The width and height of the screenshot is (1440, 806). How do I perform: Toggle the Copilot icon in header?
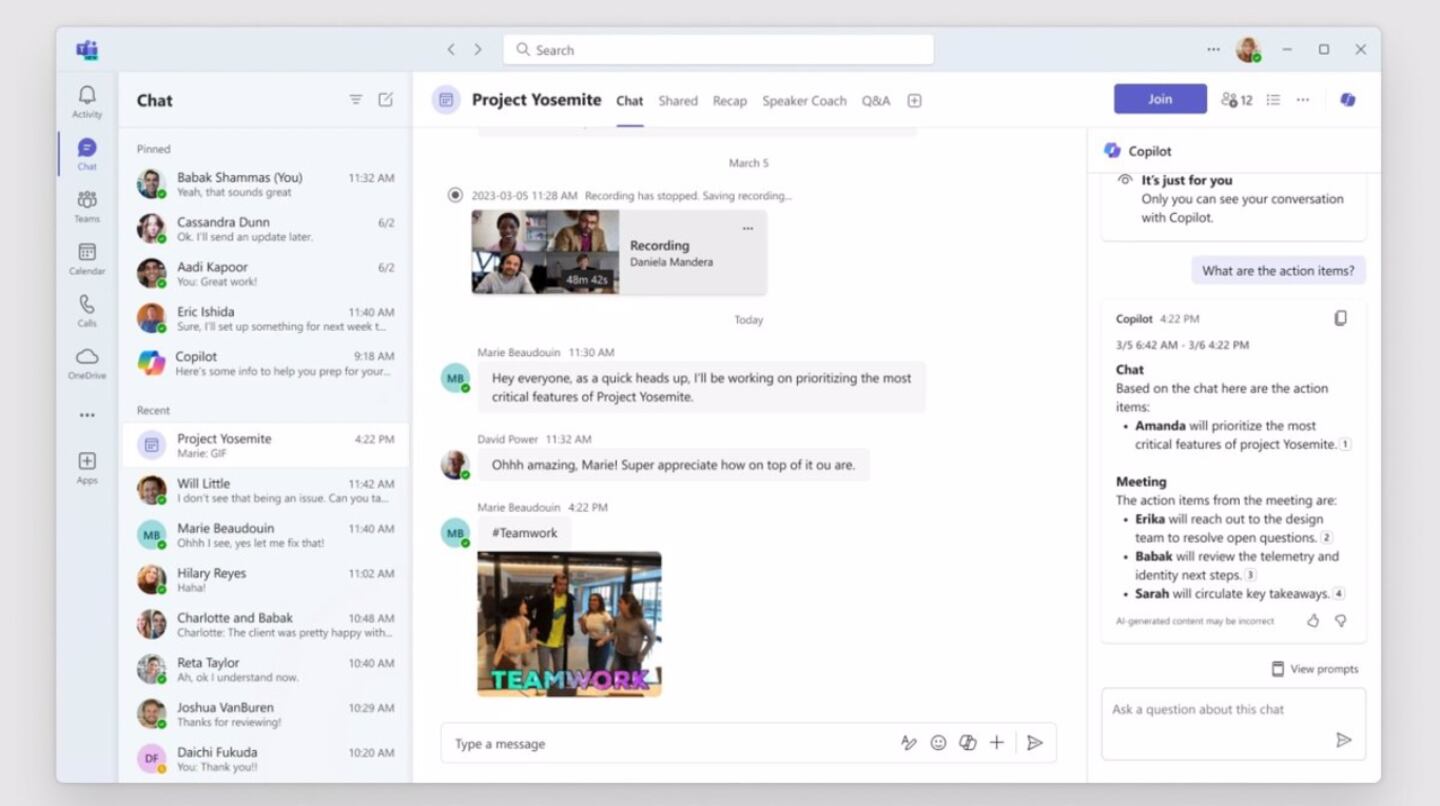point(1348,100)
